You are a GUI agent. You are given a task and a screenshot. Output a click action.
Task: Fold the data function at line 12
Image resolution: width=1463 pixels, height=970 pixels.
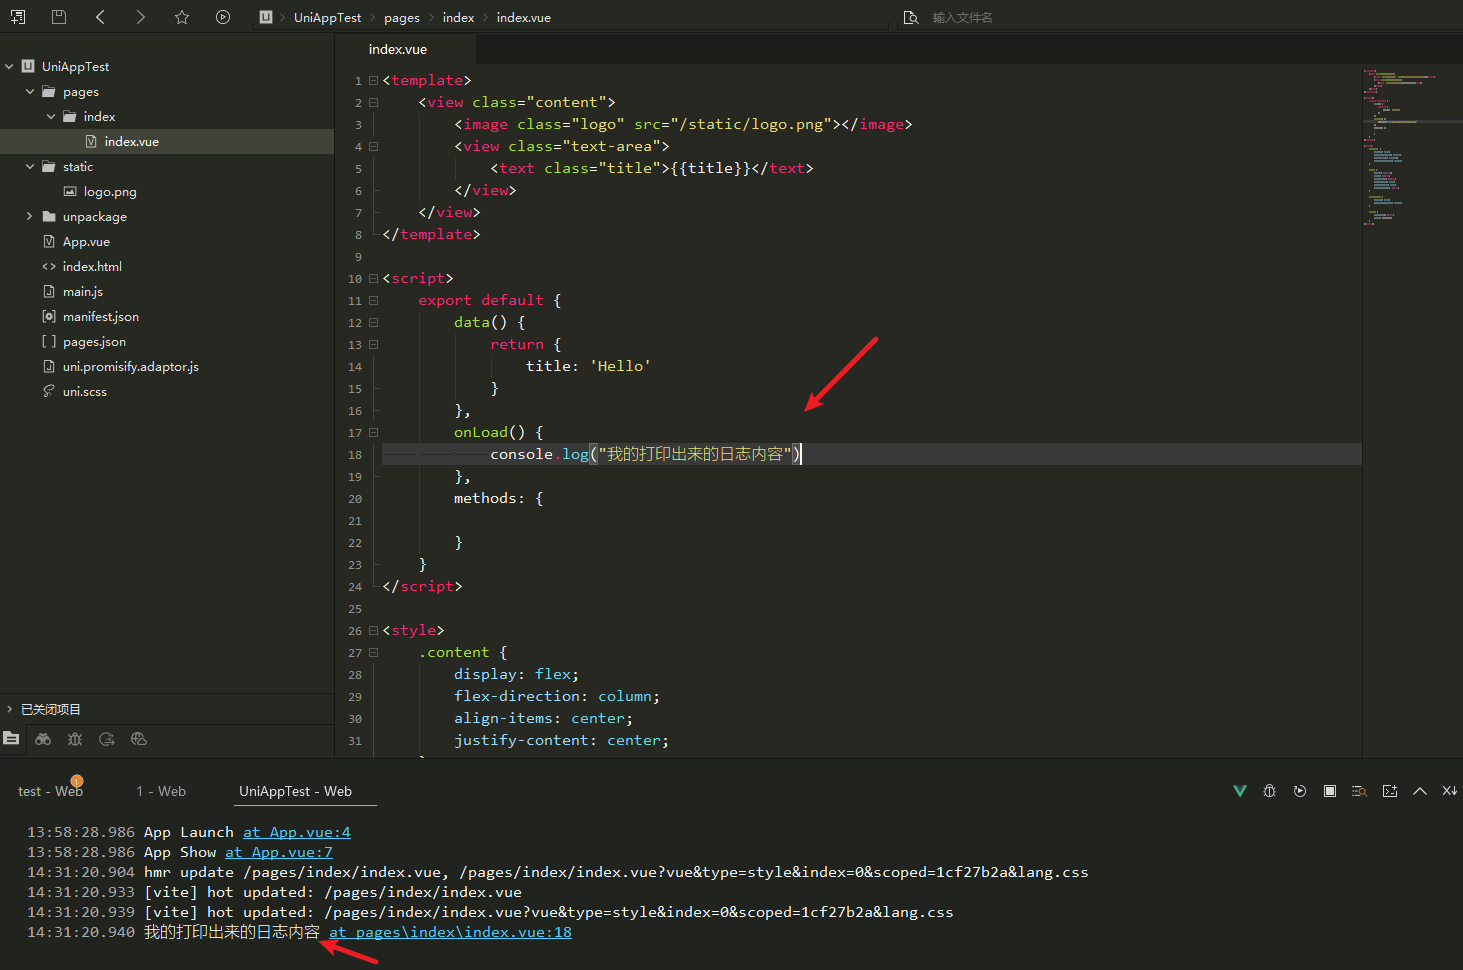point(373,322)
